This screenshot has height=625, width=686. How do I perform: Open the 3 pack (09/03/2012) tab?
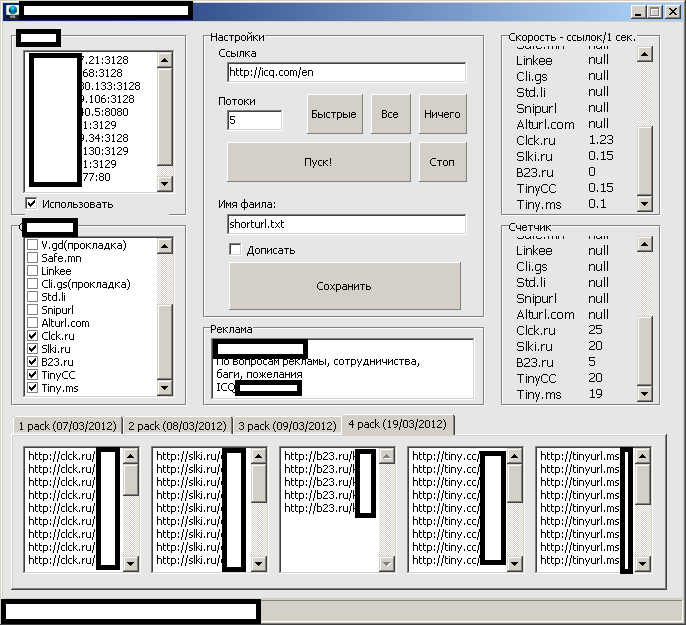coord(287,426)
